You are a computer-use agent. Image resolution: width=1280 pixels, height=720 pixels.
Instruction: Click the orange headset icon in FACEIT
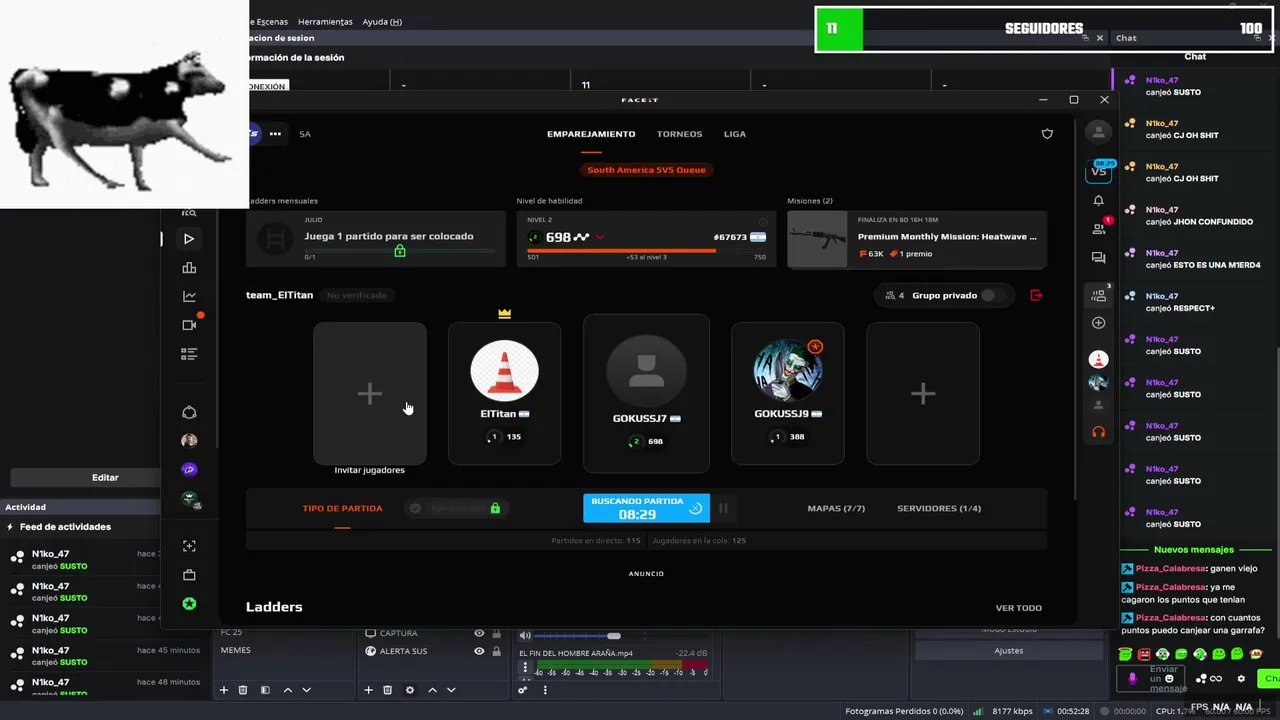1098,432
